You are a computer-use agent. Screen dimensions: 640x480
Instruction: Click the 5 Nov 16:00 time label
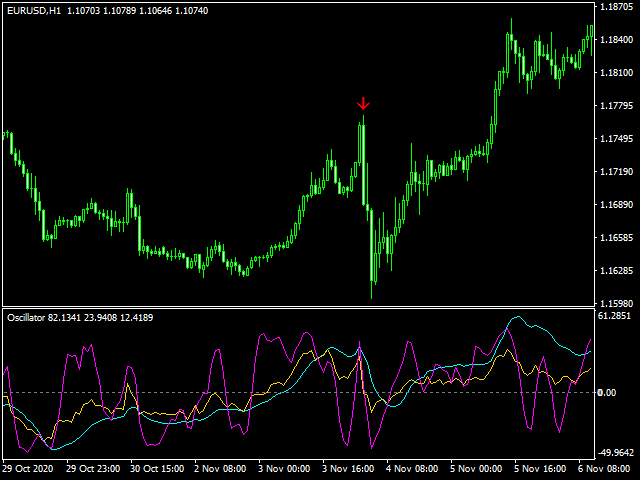pyautogui.click(x=540, y=469)
